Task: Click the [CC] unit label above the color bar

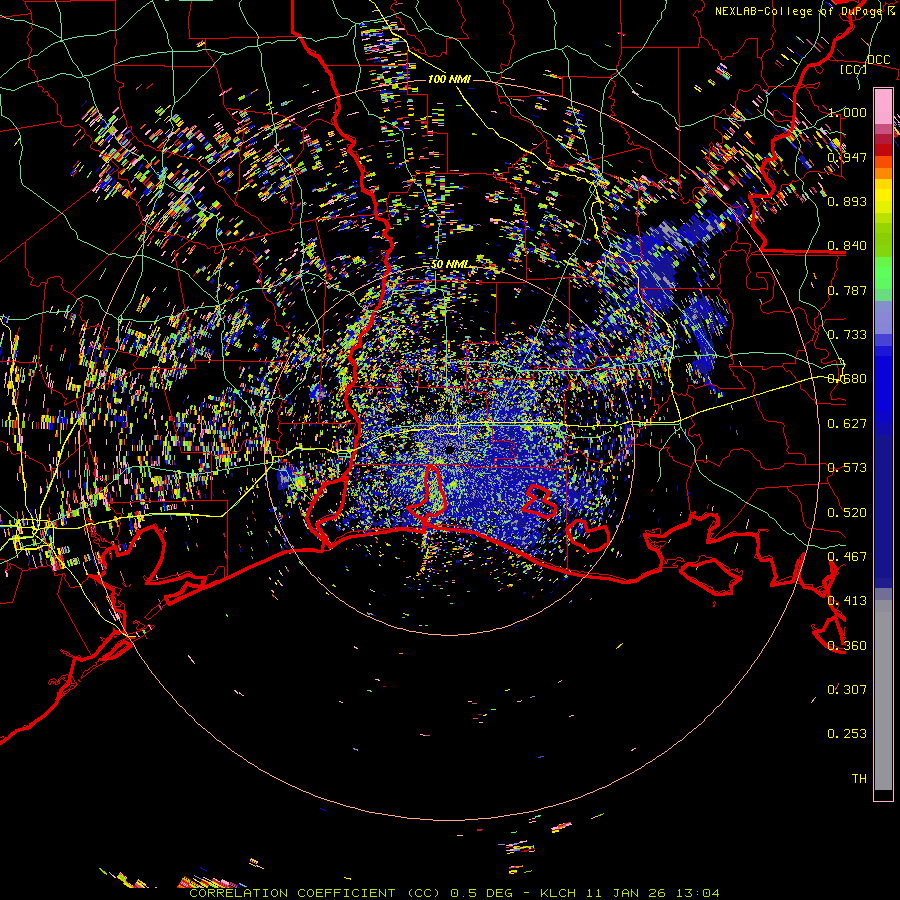Action: [854, 69]
